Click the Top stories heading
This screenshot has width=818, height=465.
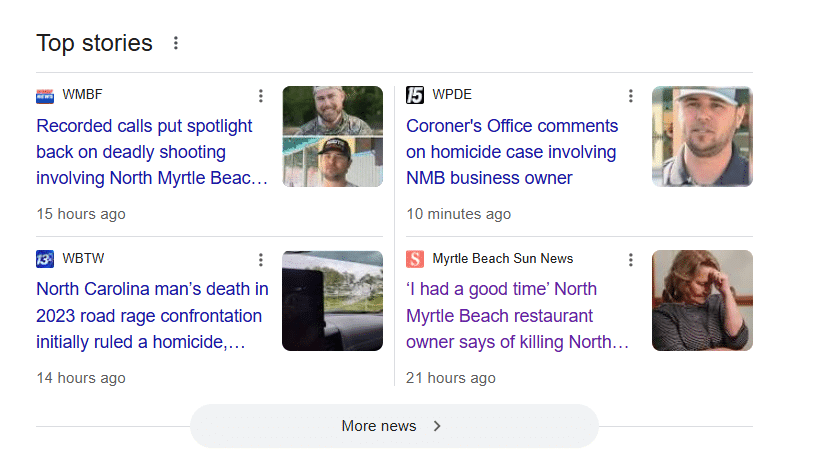[94, 43]
